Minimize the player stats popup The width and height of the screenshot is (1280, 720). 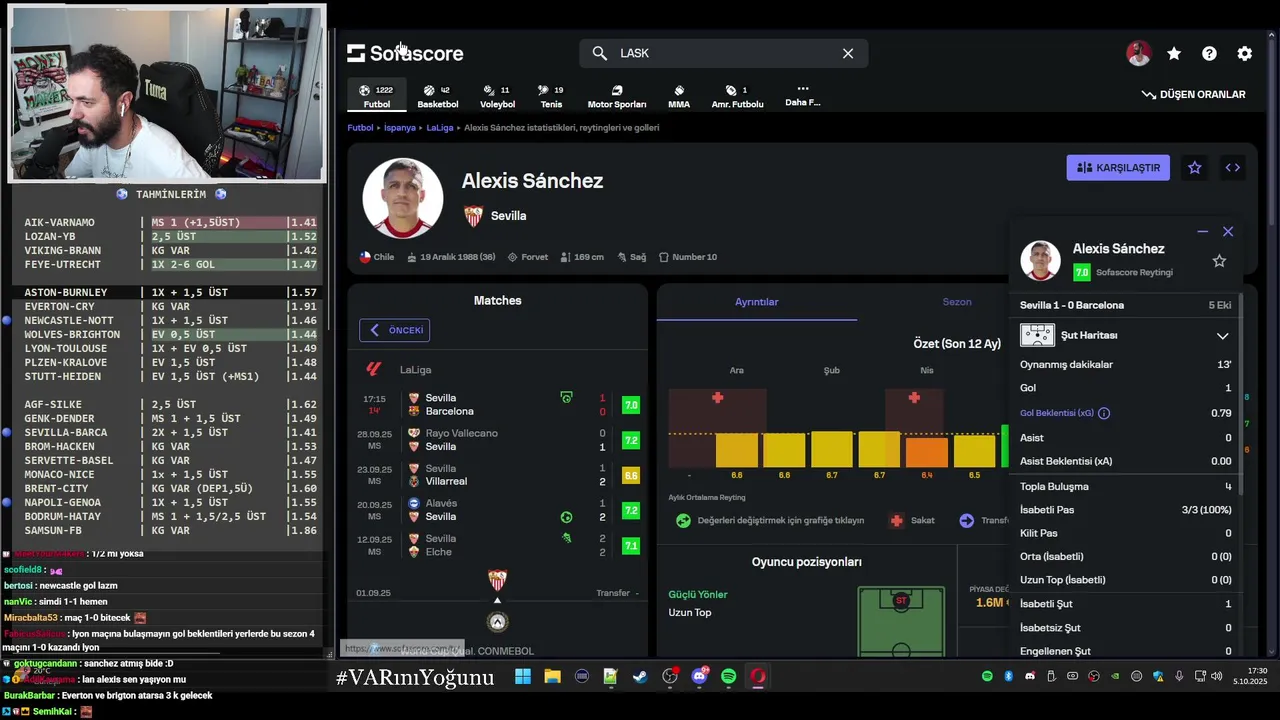1203,231
